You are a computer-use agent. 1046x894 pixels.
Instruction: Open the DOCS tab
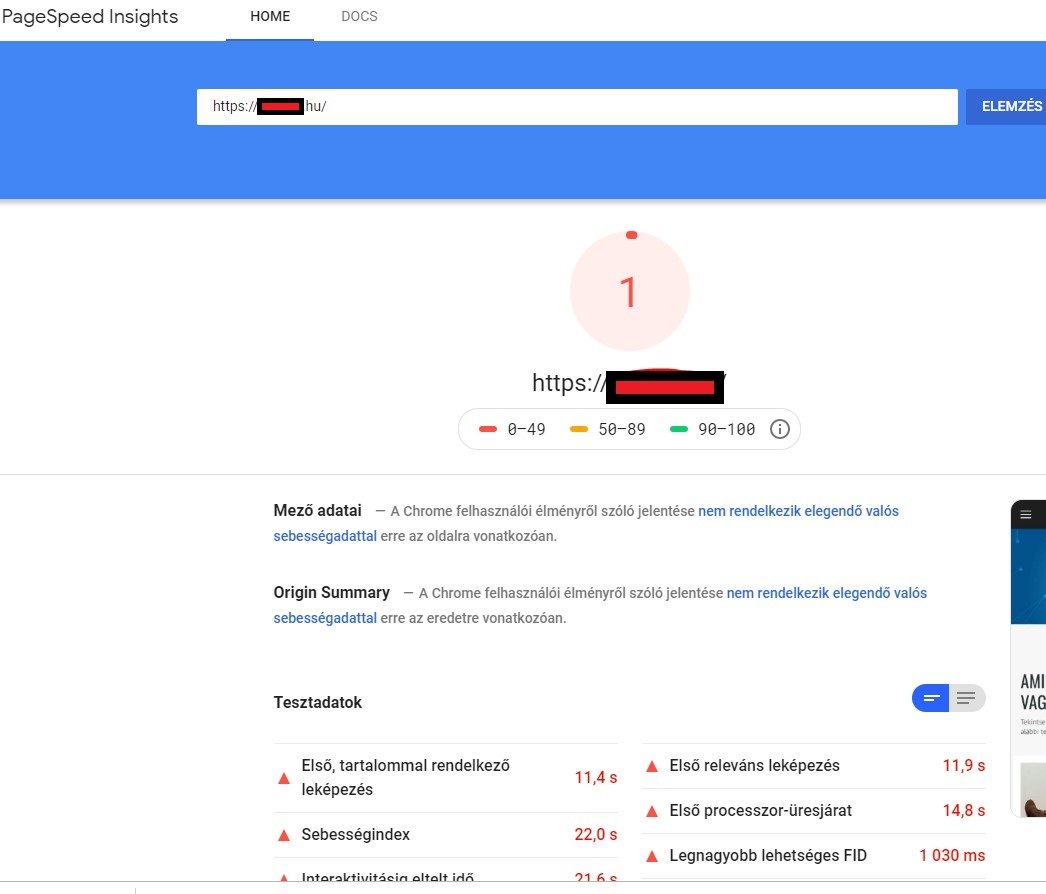pos(359,17)
